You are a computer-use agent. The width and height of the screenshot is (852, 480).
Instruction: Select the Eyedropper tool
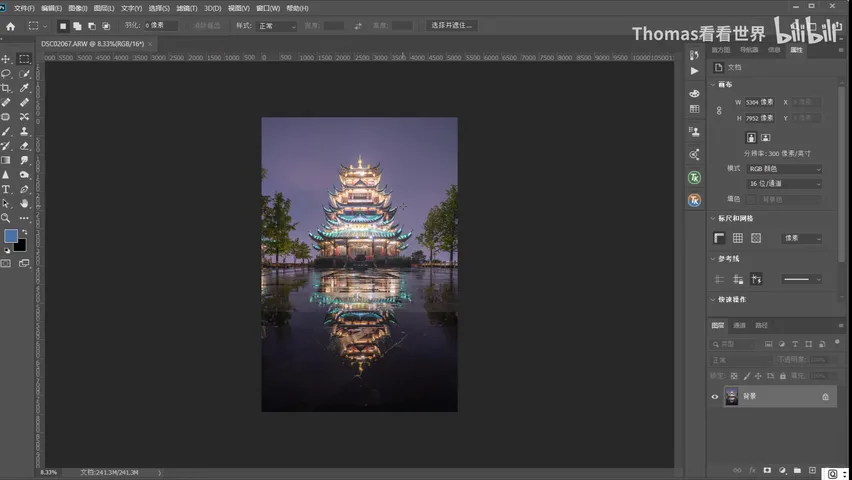(24, 88)
